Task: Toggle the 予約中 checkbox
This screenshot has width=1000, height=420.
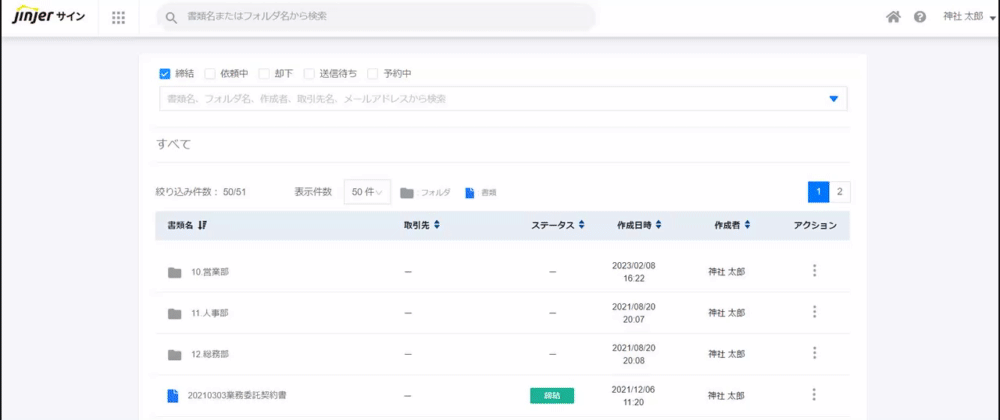Action: pyautogui.click(x=372, y=74)
